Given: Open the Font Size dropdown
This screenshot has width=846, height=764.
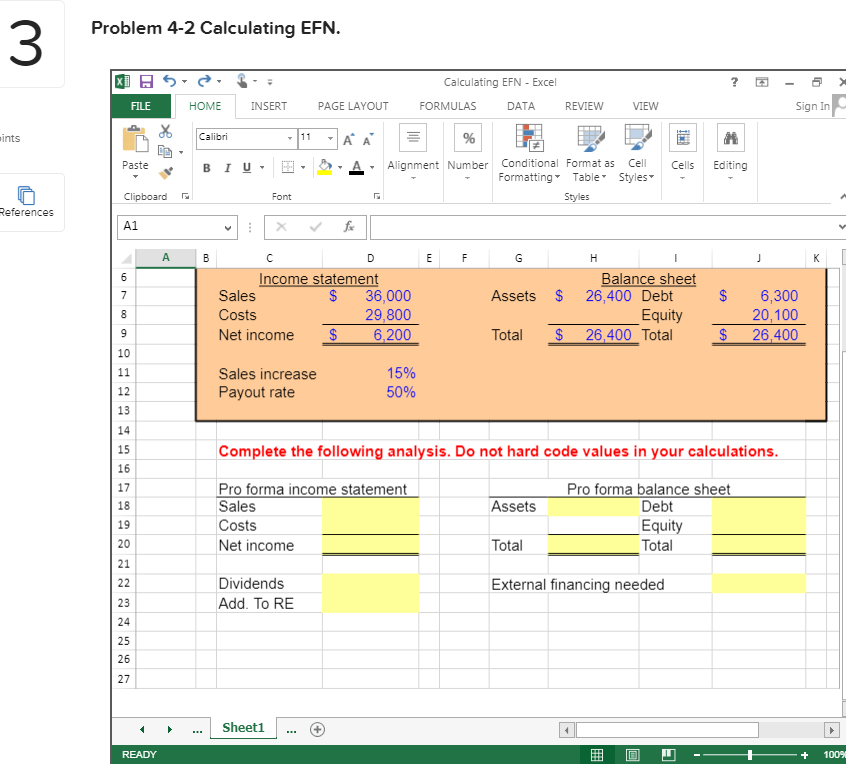Looking at the screenshot, I should click(332, 137).
